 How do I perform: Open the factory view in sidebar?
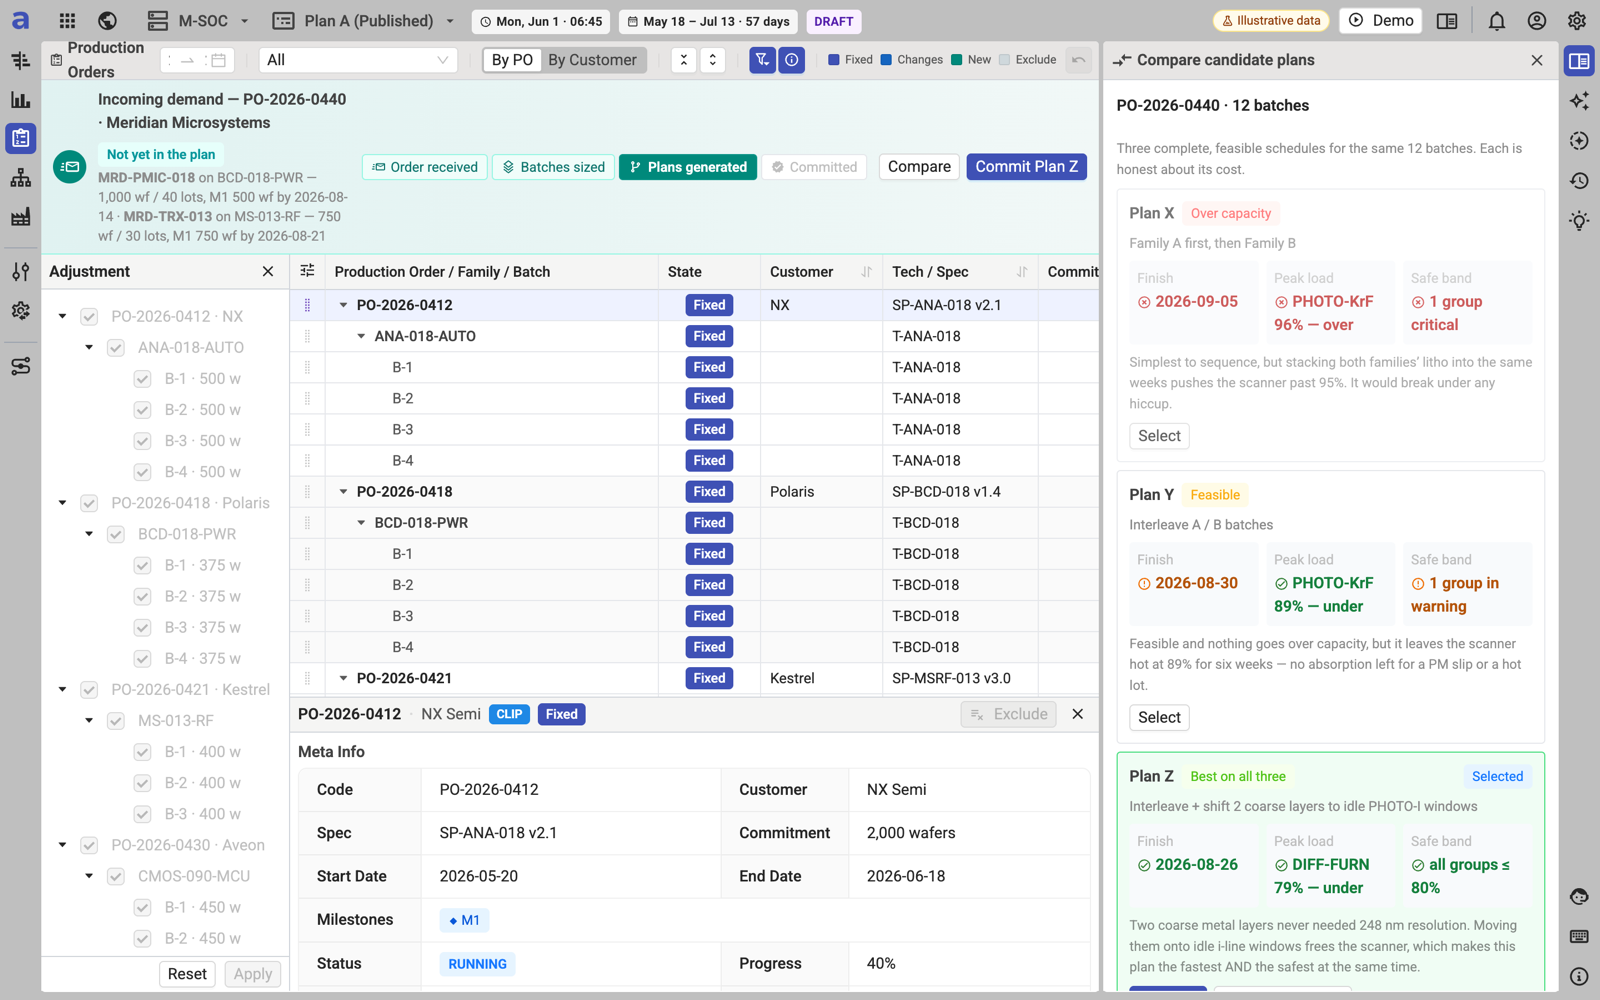20,217
